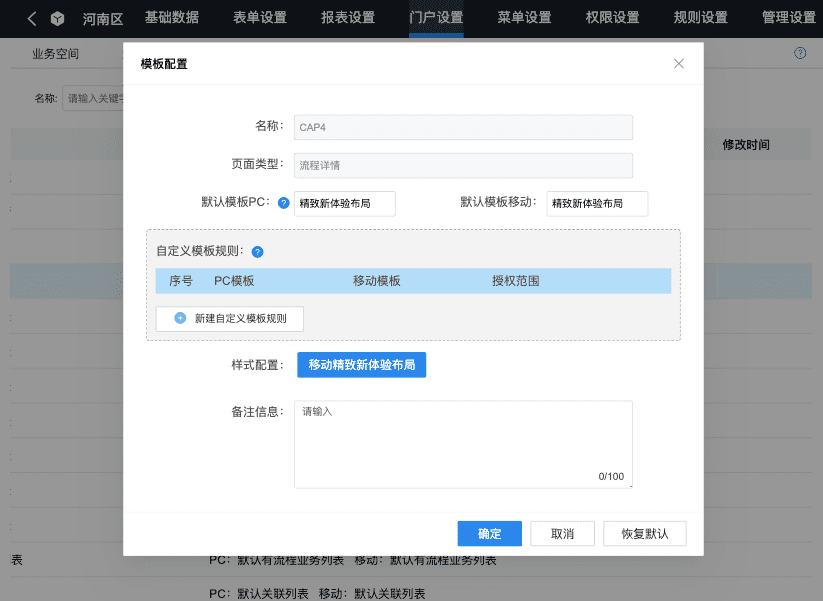Click the 授权范围 column header

click(515, 281)
